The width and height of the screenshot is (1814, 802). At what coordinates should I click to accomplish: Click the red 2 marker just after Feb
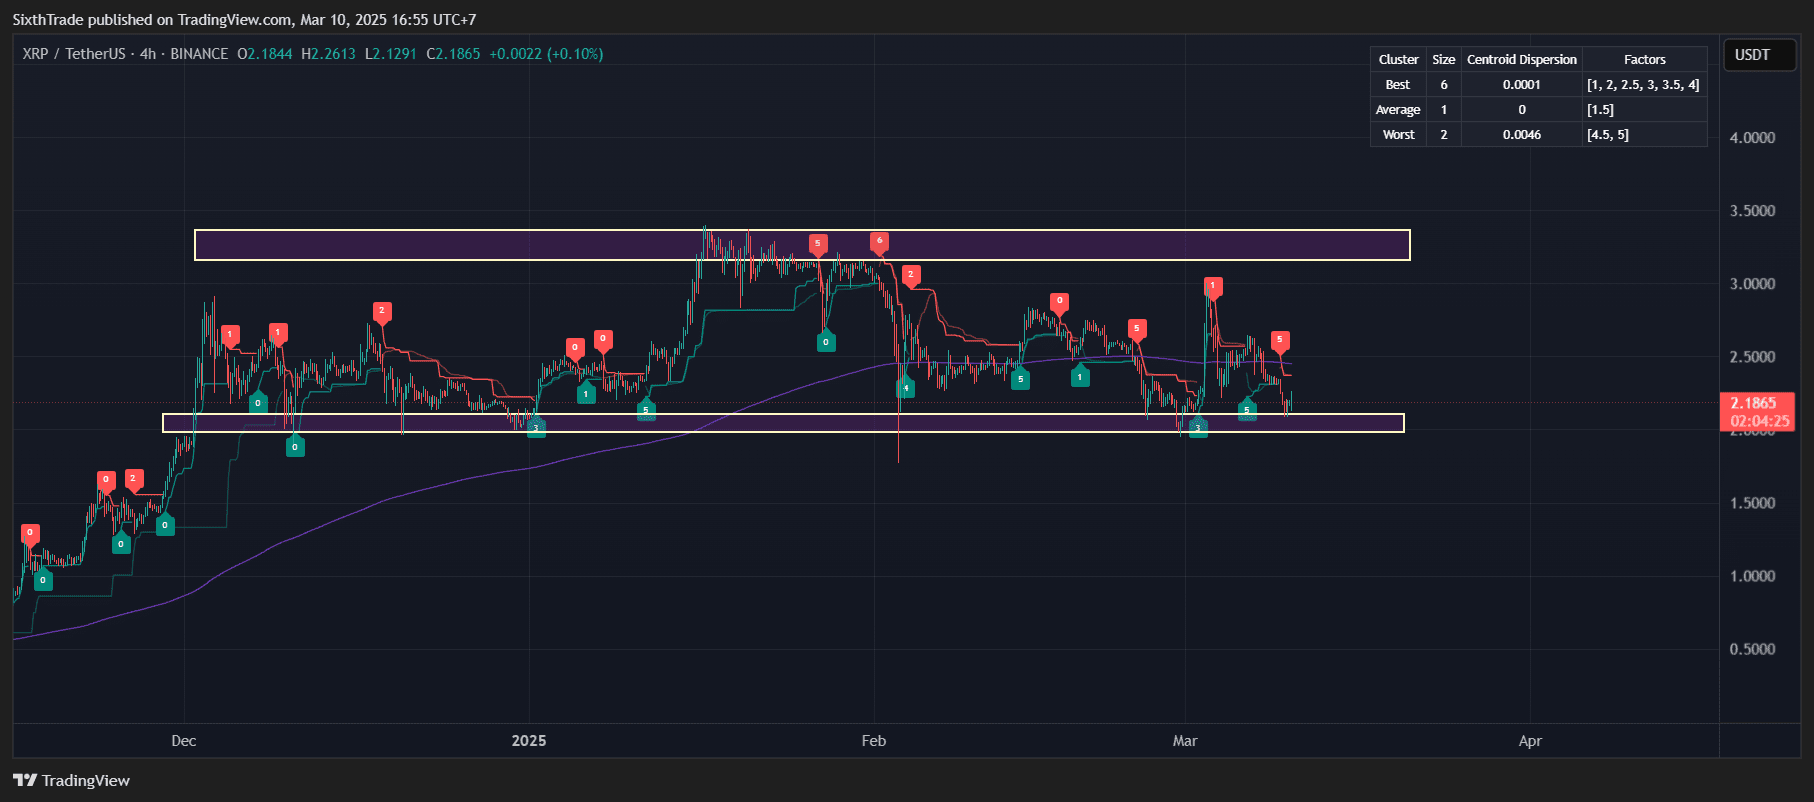pyautogui.click(x=910, y=274)
